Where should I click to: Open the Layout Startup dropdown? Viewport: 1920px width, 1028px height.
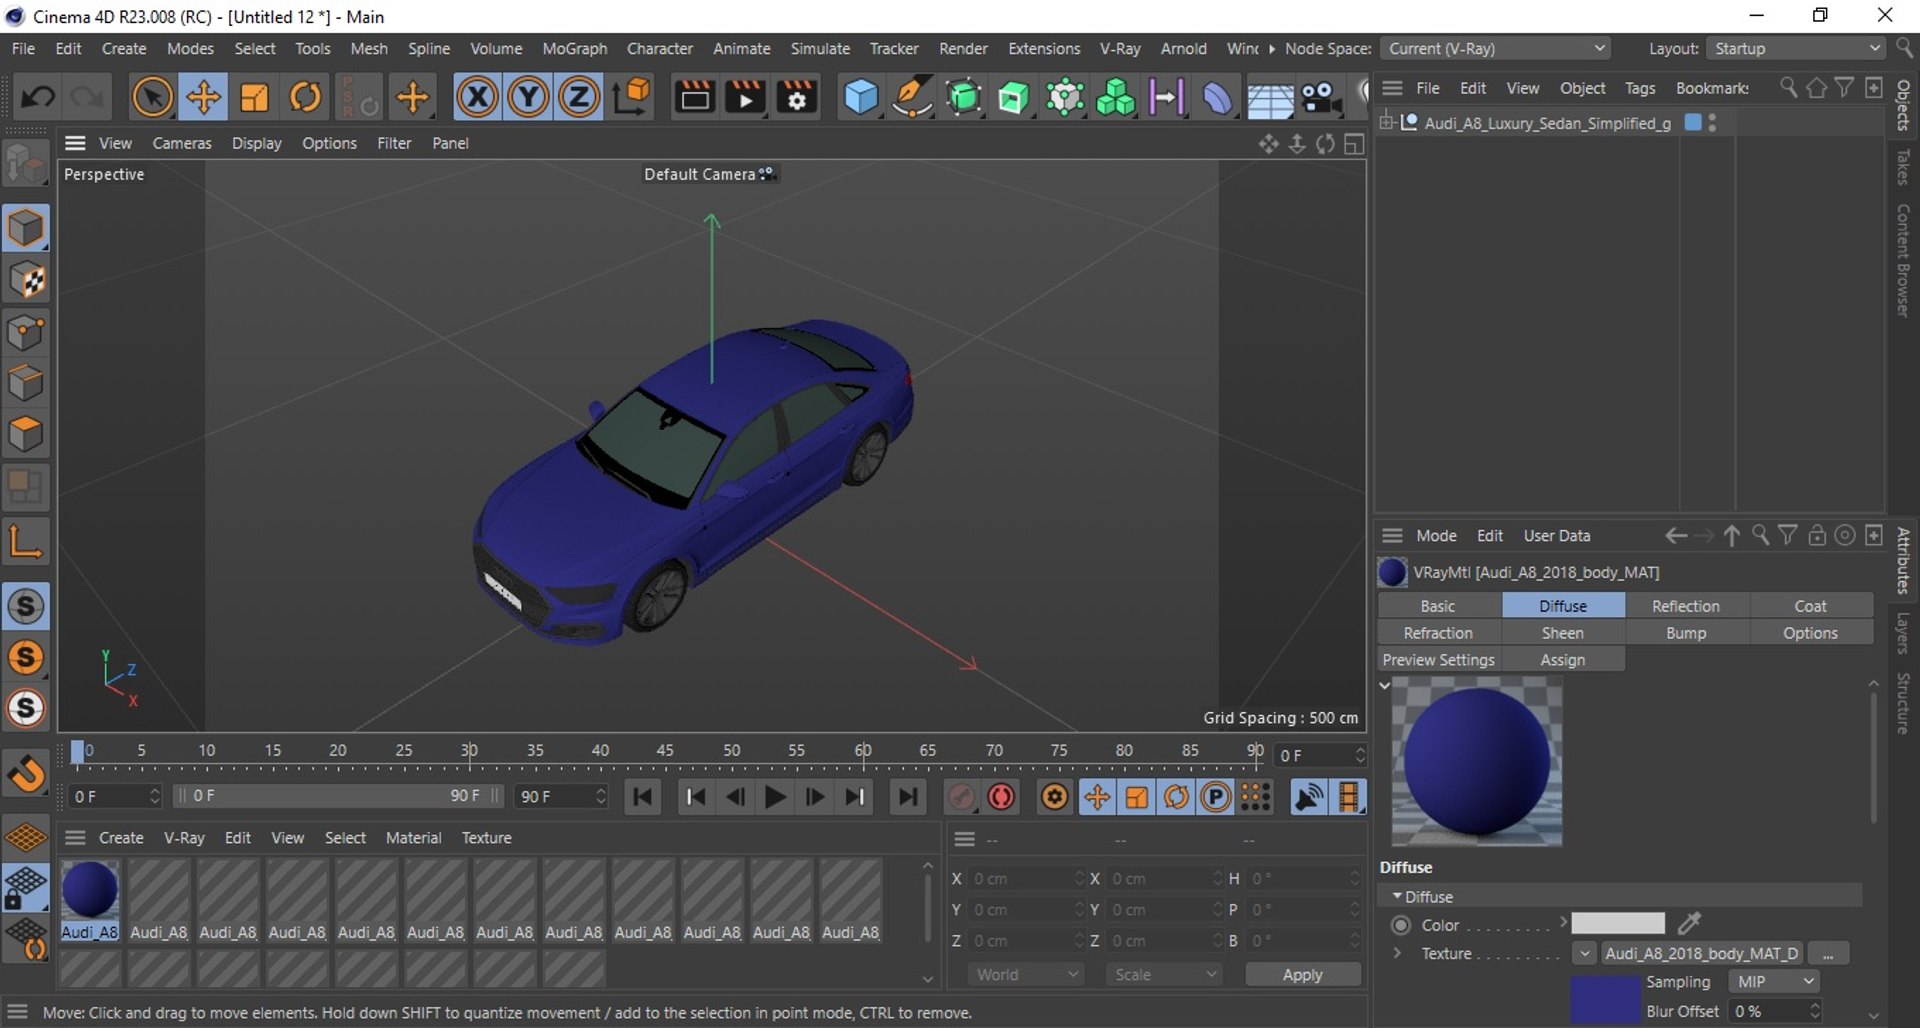point(1797,48)
